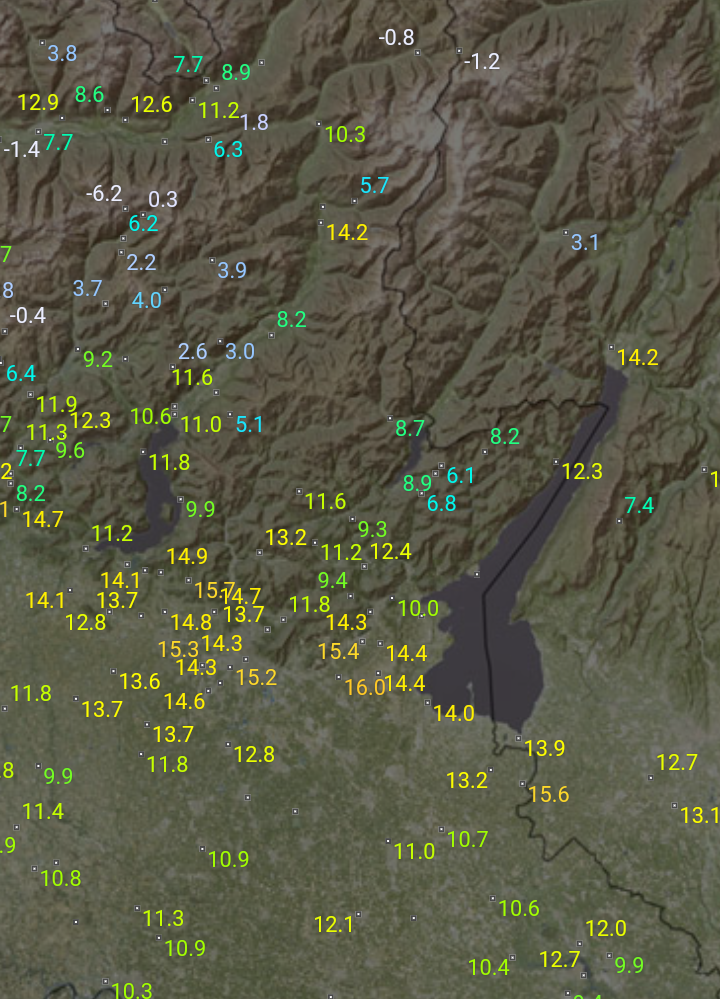
Task: Select the 3.1 temperature label
Action: point(584,242)
